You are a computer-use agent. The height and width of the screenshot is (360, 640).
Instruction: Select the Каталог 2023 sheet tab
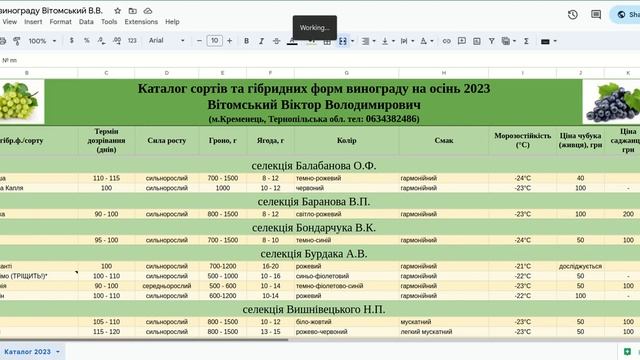pos(27,351)
